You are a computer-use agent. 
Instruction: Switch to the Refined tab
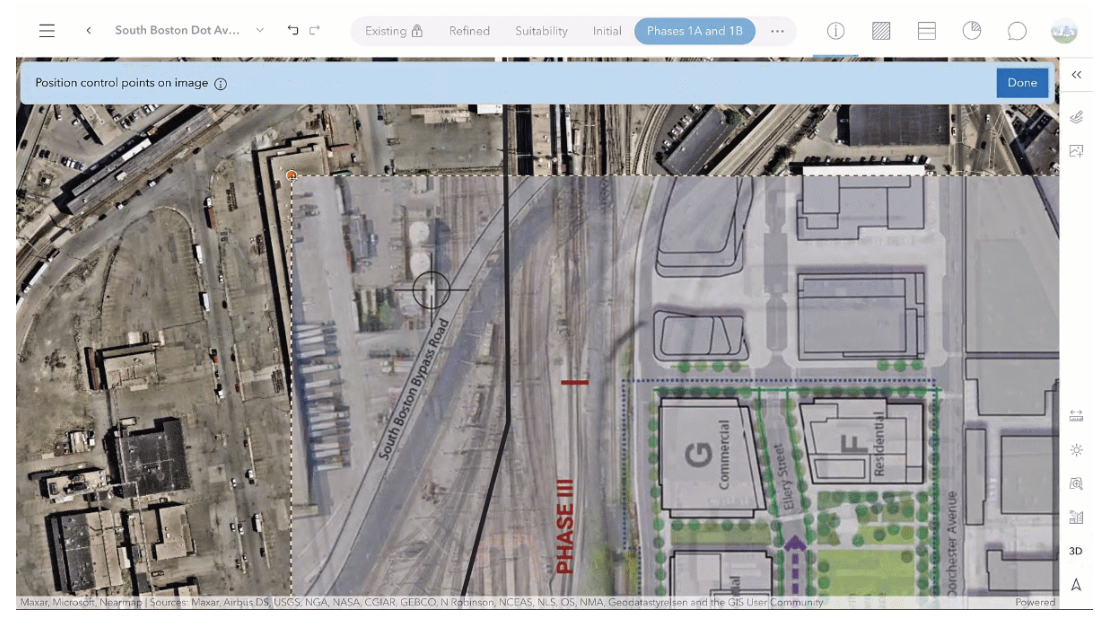coord(469,31)
